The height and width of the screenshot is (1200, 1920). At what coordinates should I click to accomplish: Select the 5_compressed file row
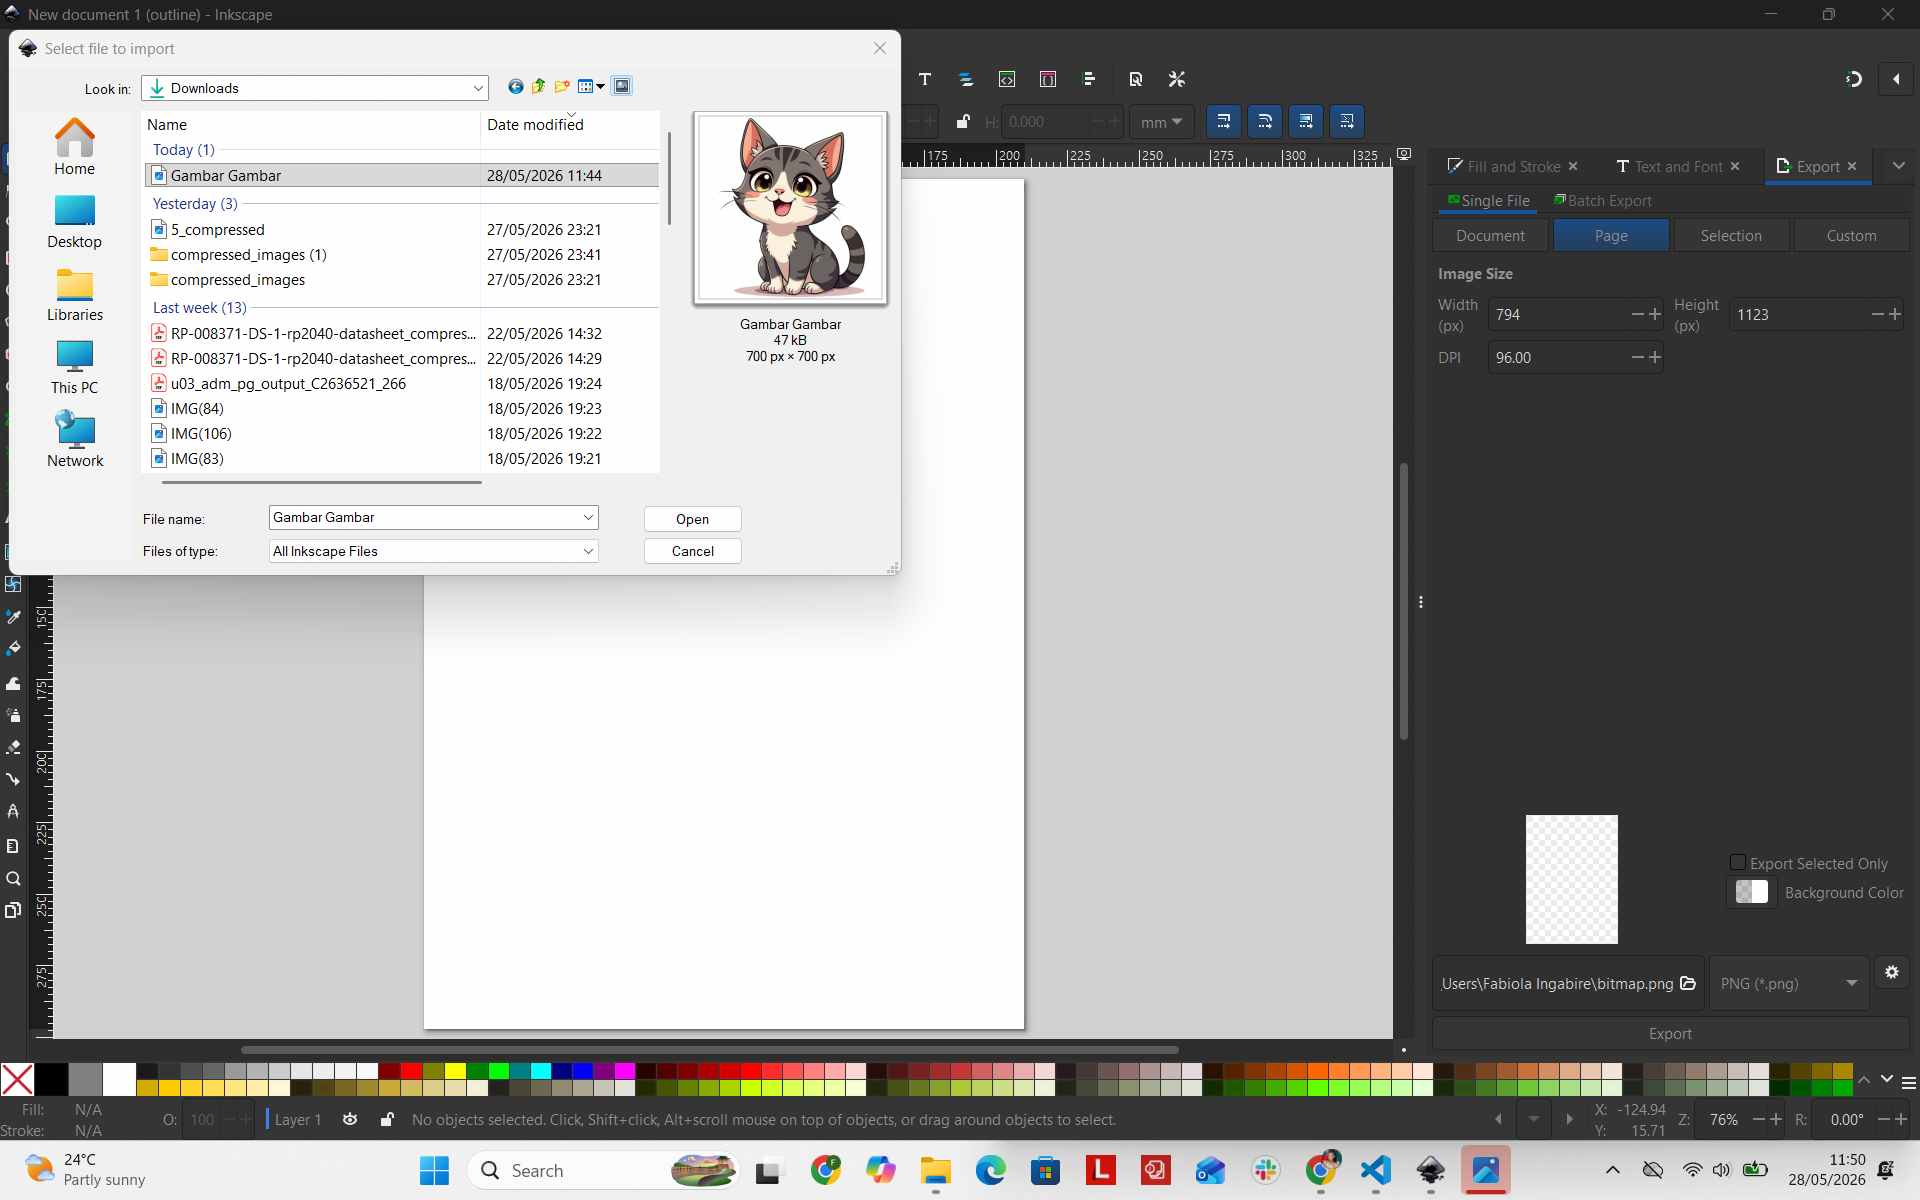402,229
